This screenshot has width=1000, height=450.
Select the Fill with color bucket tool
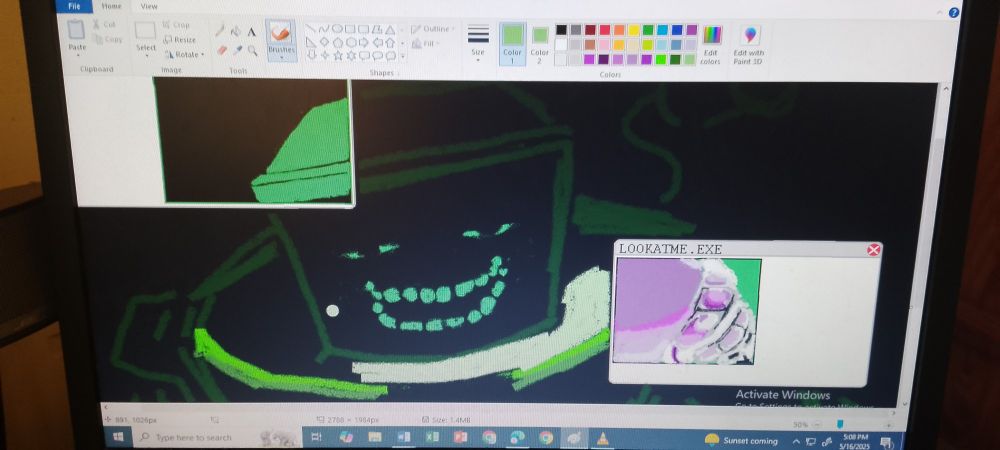click(235, 31)
